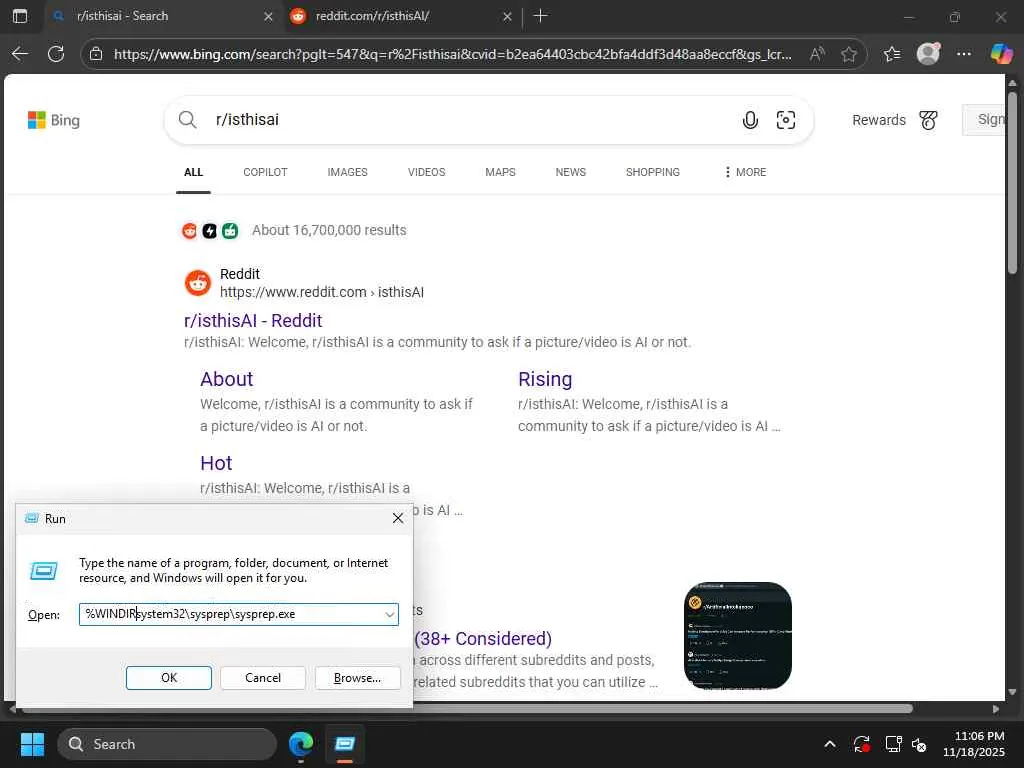
Task: Open the Hot sublink
Action: (x=216, y=463)
